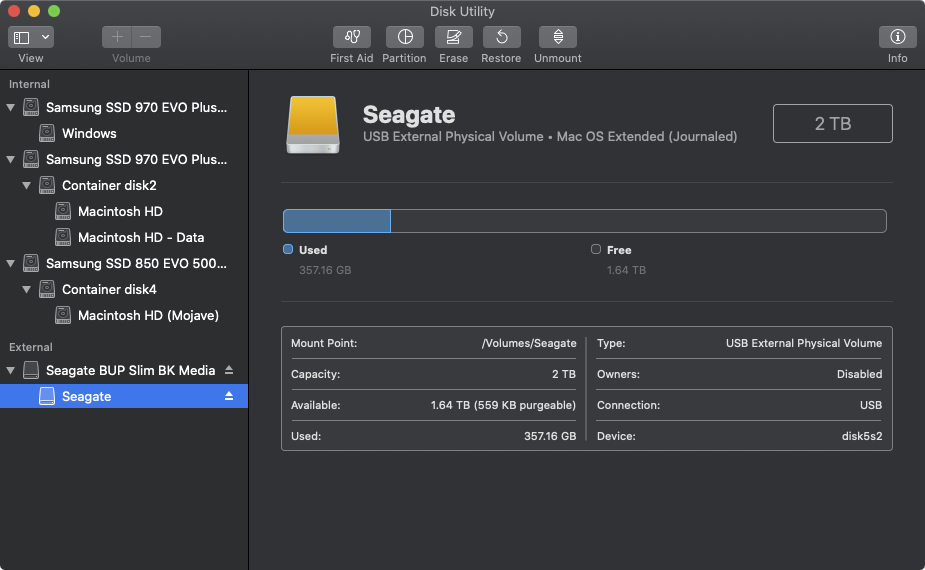The height and width of the screenshot is (570, 925).
Task: Collapse the Container disk2 tree
Action: (x=27, y=186)
